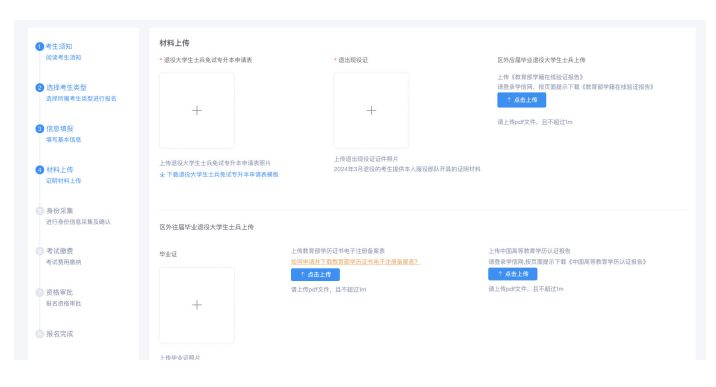716x387 pixels.
Task: Click the 考试费用缴纳 subtitle
Action: [x=63, y=262]
